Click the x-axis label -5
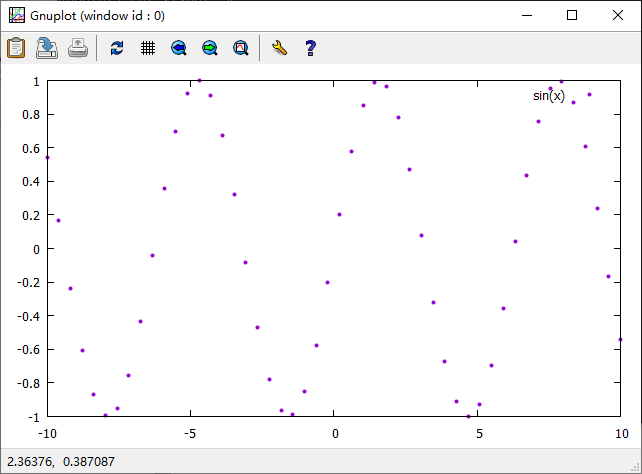Screen dimensions: 642x474 [x=190, y=433]
